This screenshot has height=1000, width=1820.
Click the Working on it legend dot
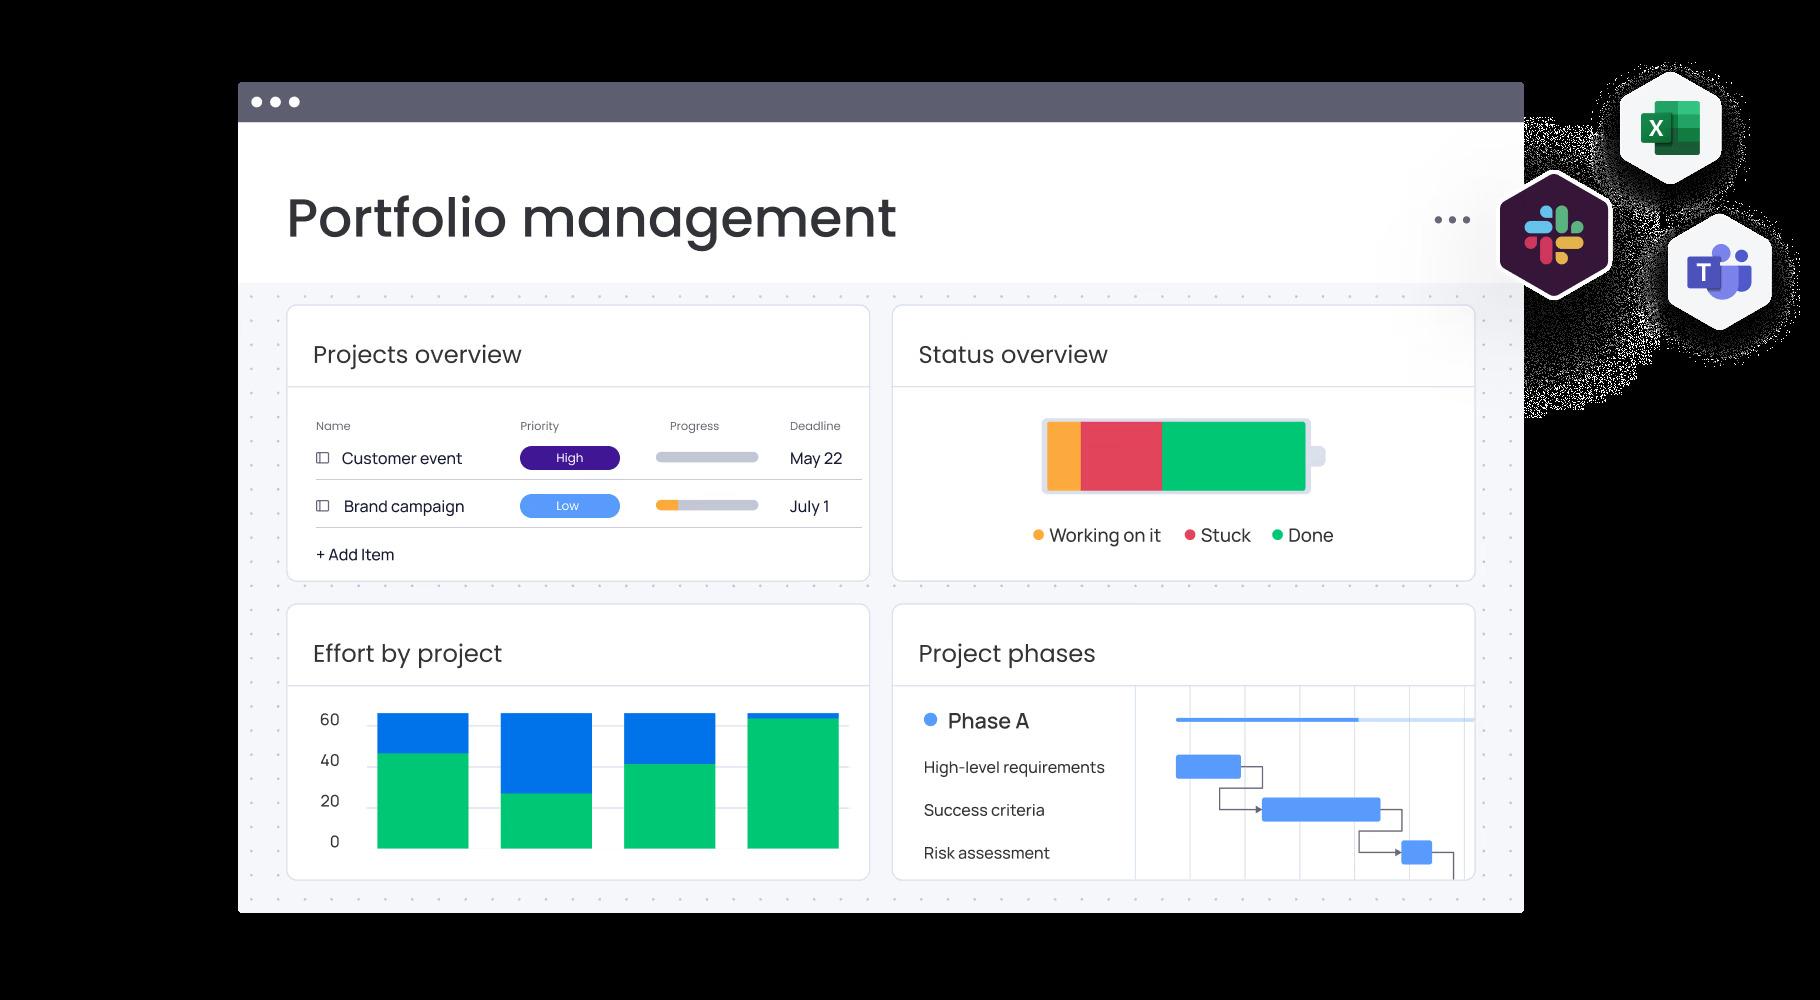1037,535
